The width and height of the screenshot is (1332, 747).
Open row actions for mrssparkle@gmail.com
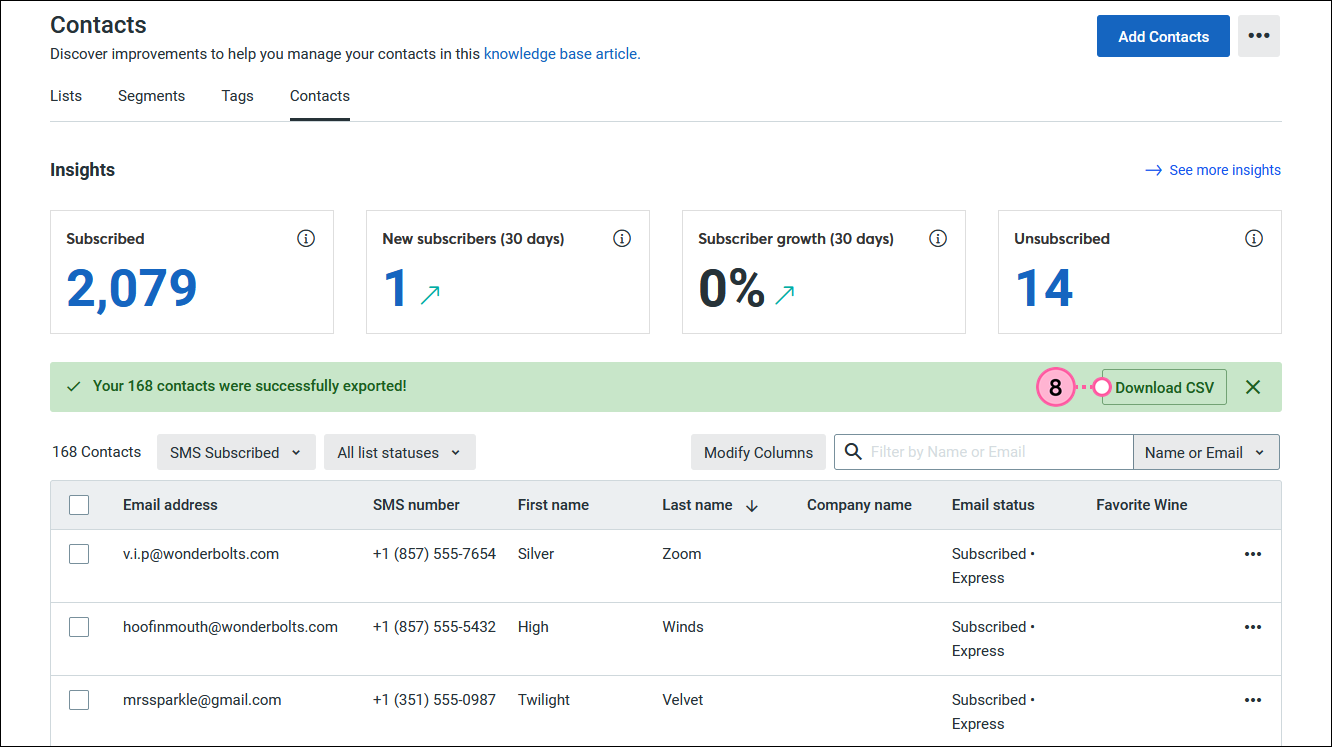(x=1253, y=700)
